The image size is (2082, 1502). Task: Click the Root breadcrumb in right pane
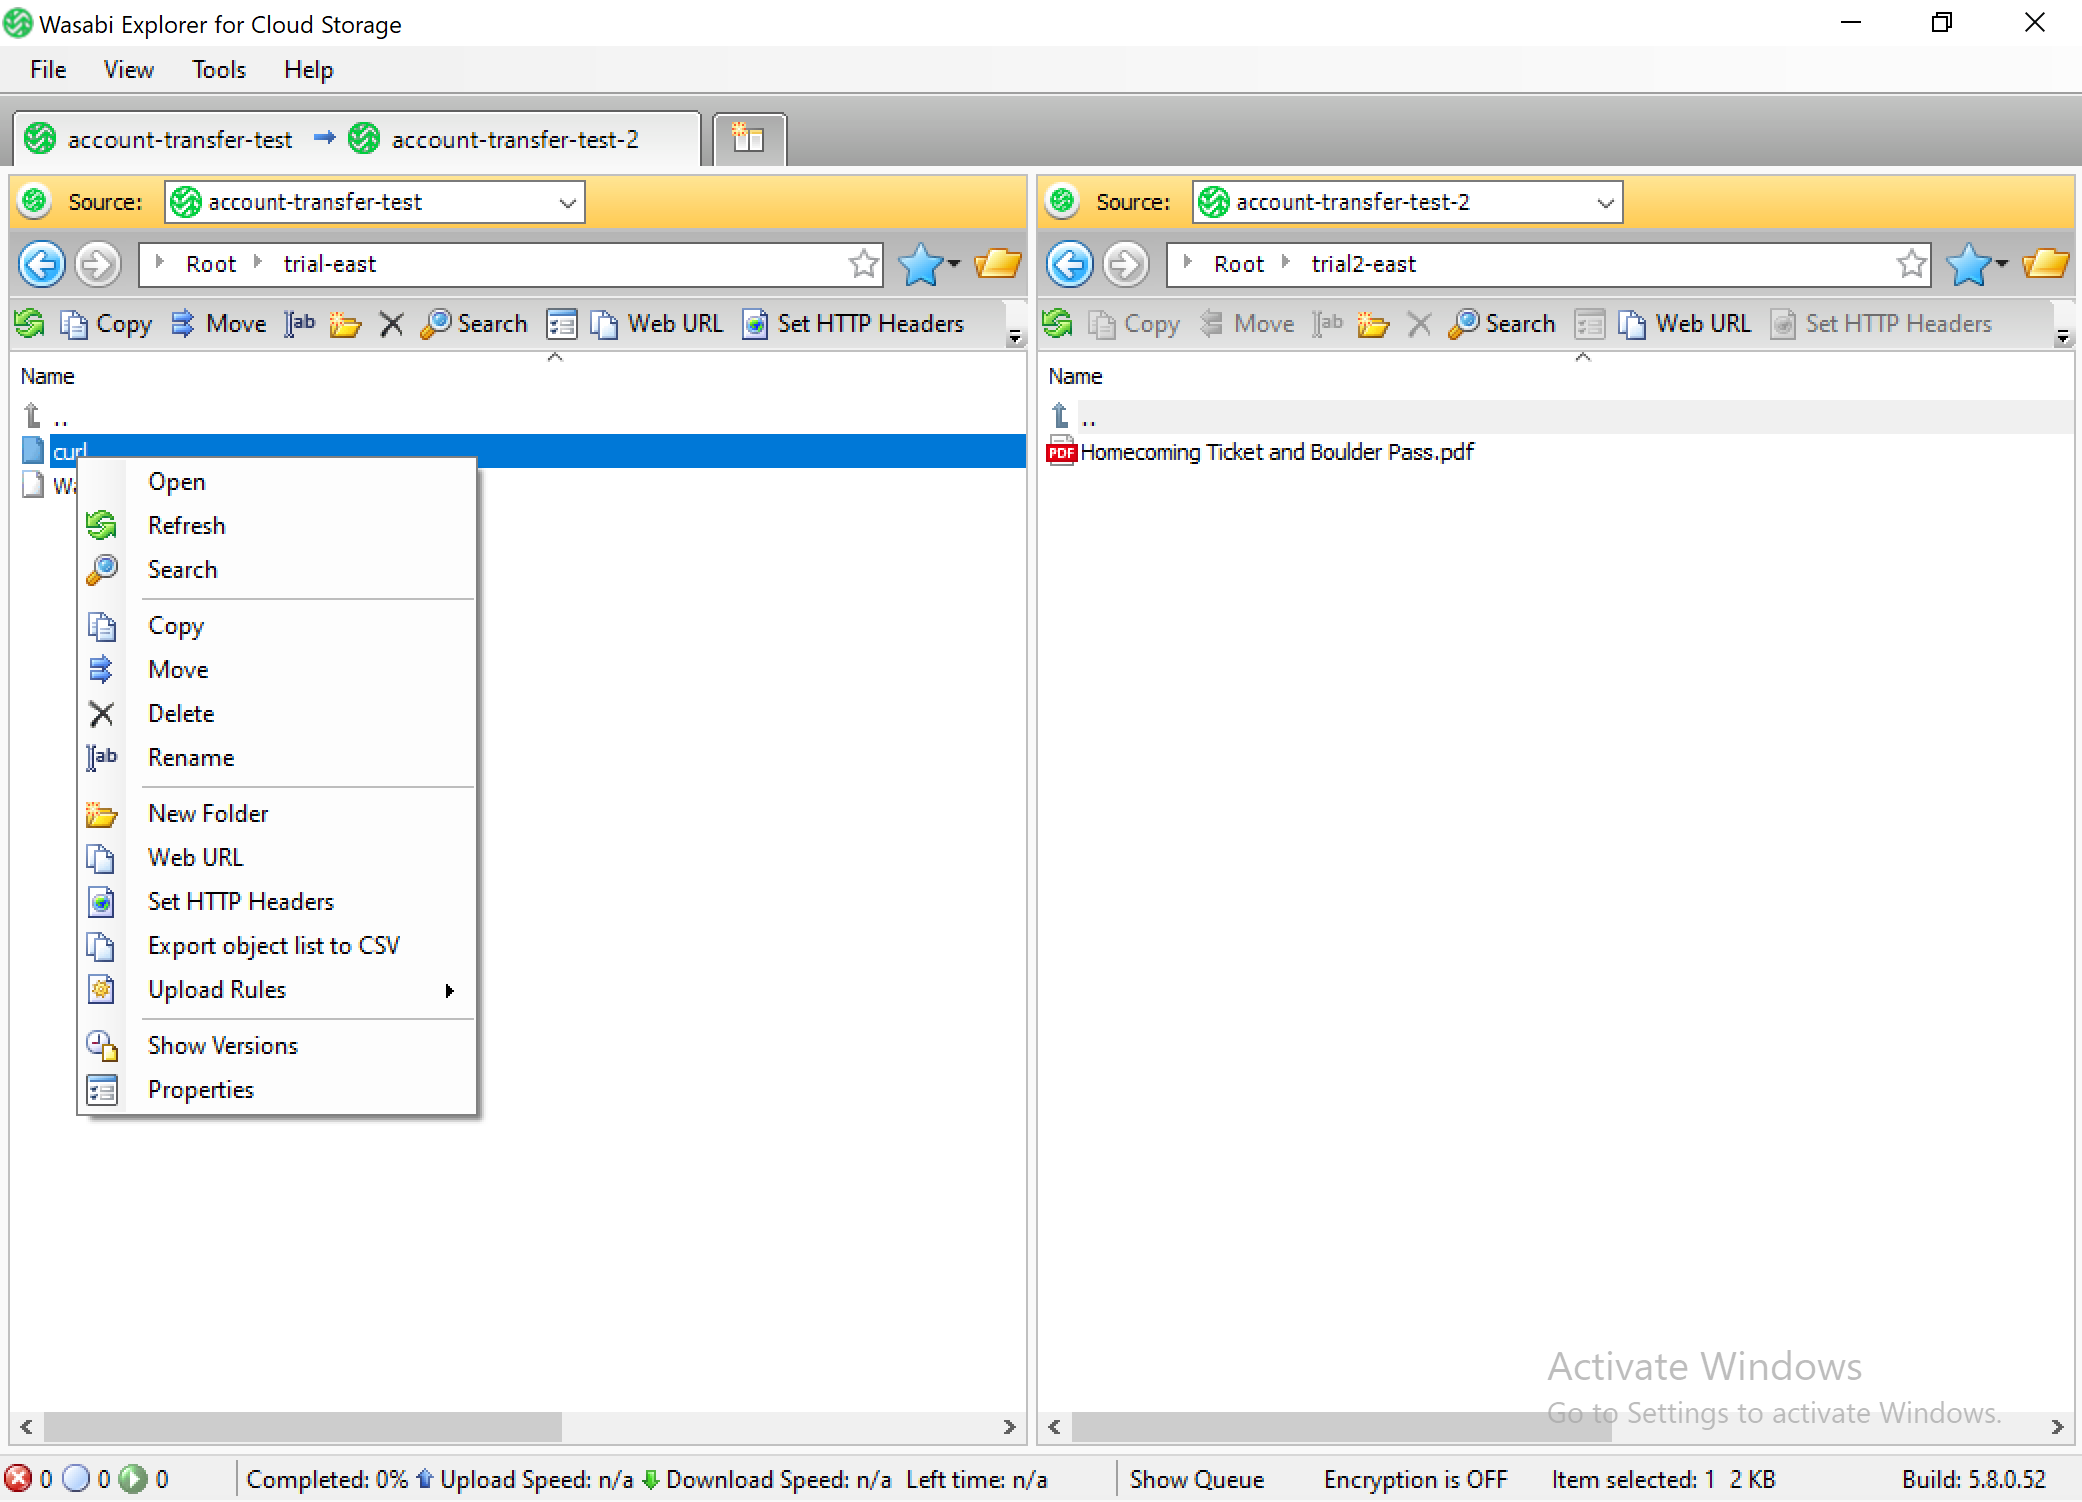point(1239,264)
